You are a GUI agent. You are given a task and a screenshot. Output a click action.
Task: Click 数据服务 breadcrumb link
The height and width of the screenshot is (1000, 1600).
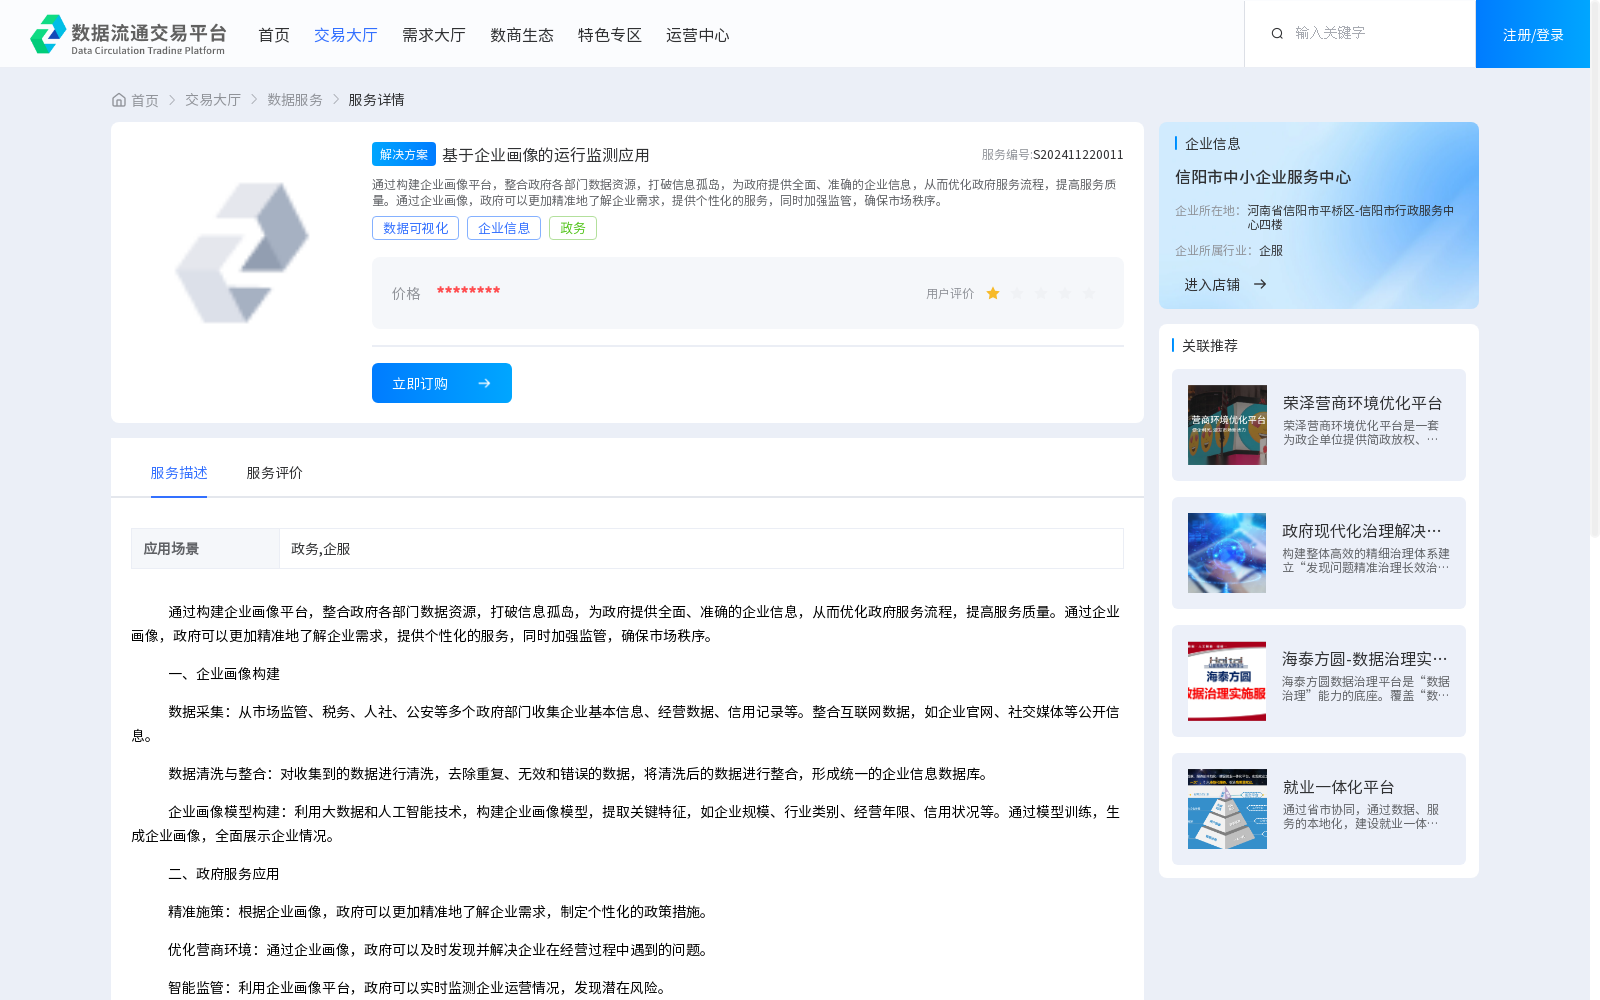point(295,100)
